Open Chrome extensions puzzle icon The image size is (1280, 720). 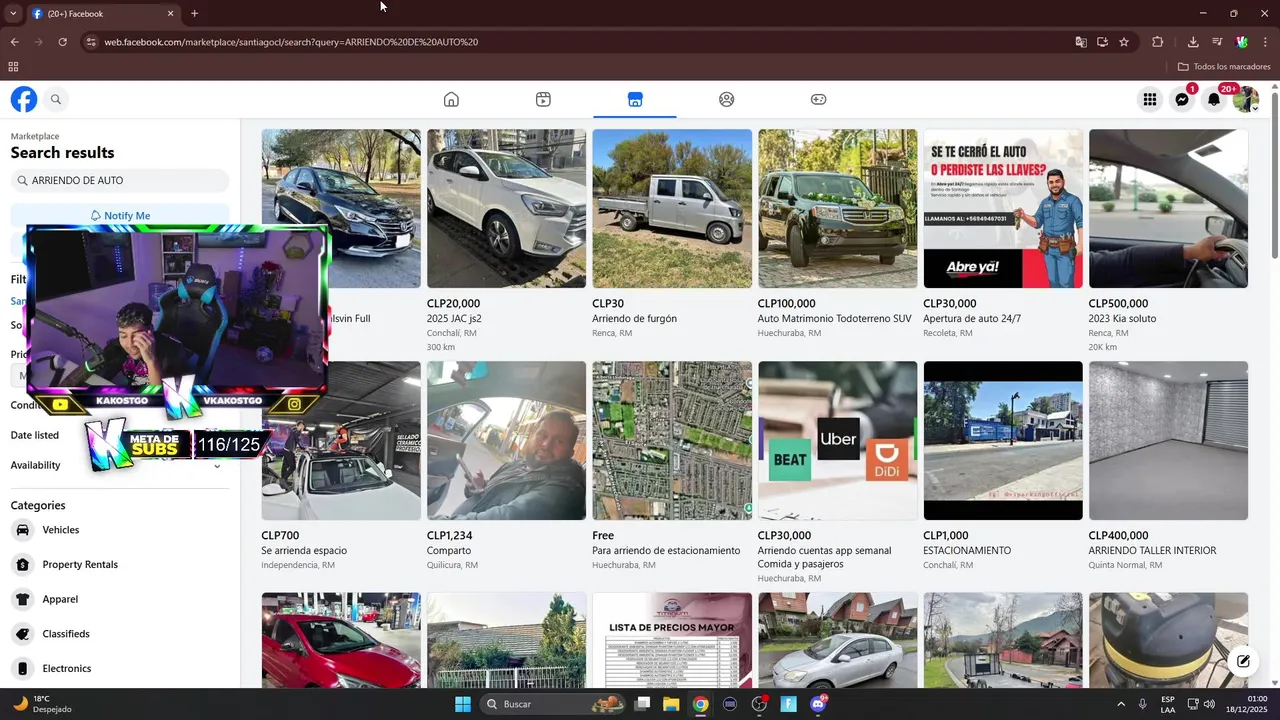pos(1158,42)
